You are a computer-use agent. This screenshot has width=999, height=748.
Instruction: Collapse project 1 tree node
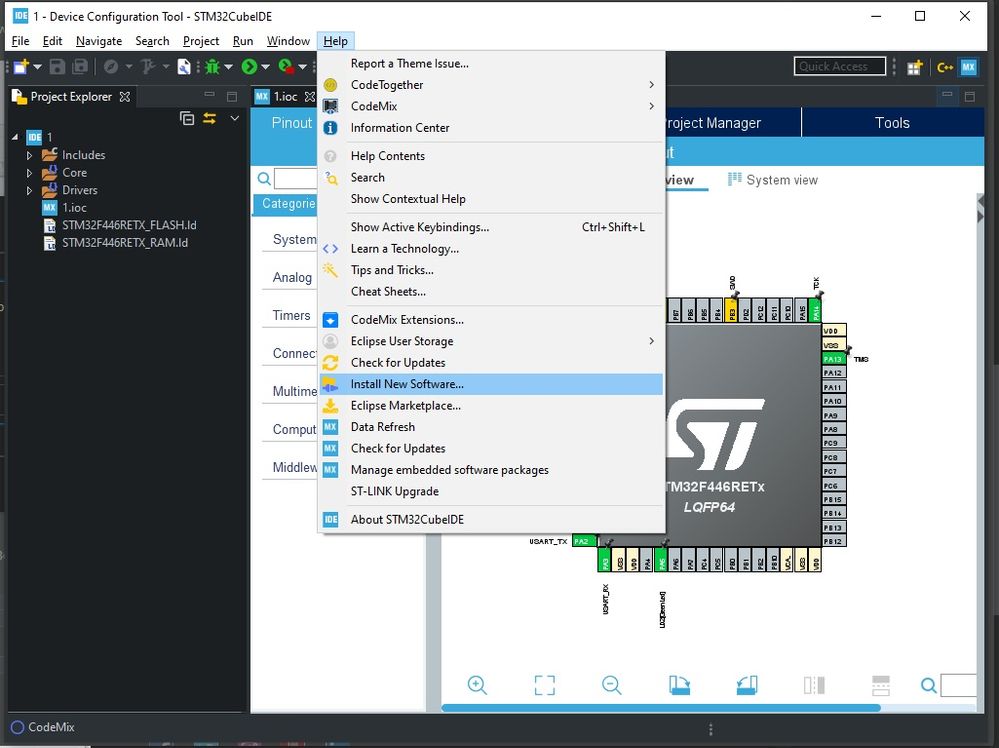tap(15, 137)
